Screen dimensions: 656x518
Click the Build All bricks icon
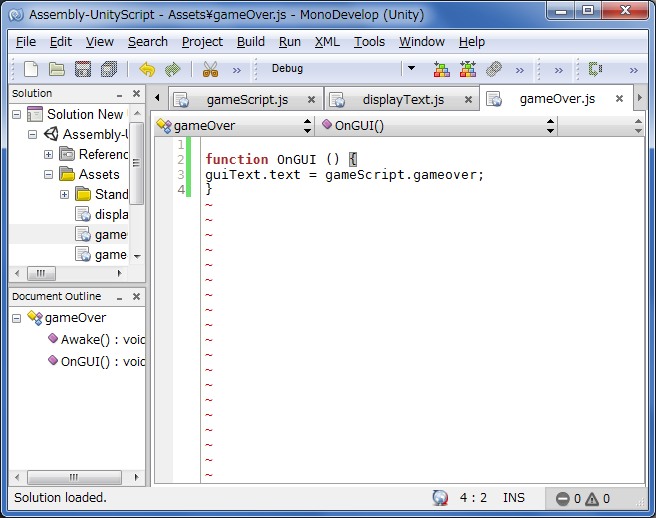pos(441,69)
